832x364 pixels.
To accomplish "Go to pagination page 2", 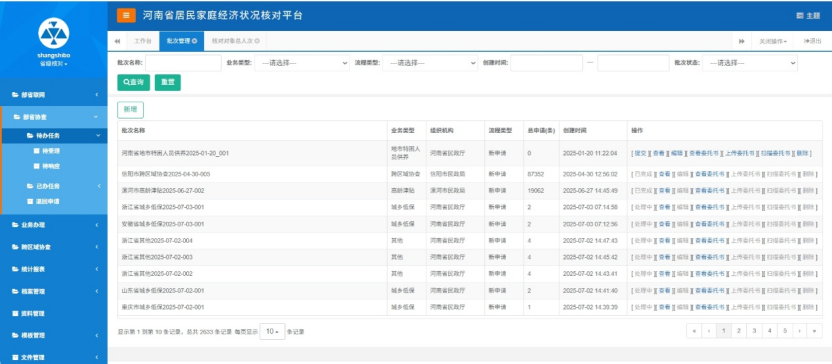I will 738,331.
